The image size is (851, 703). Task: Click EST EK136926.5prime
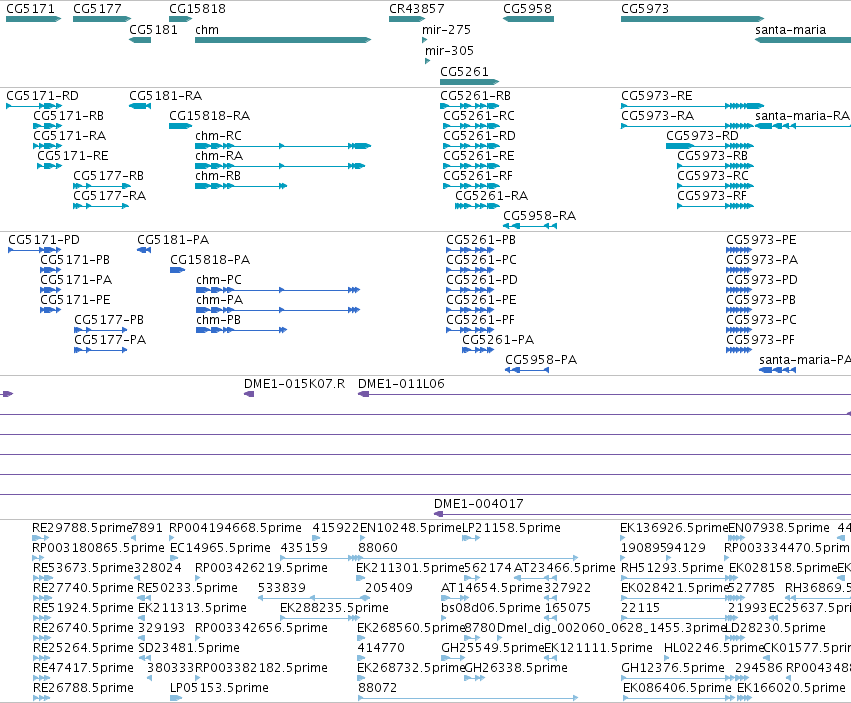(623, 538)
